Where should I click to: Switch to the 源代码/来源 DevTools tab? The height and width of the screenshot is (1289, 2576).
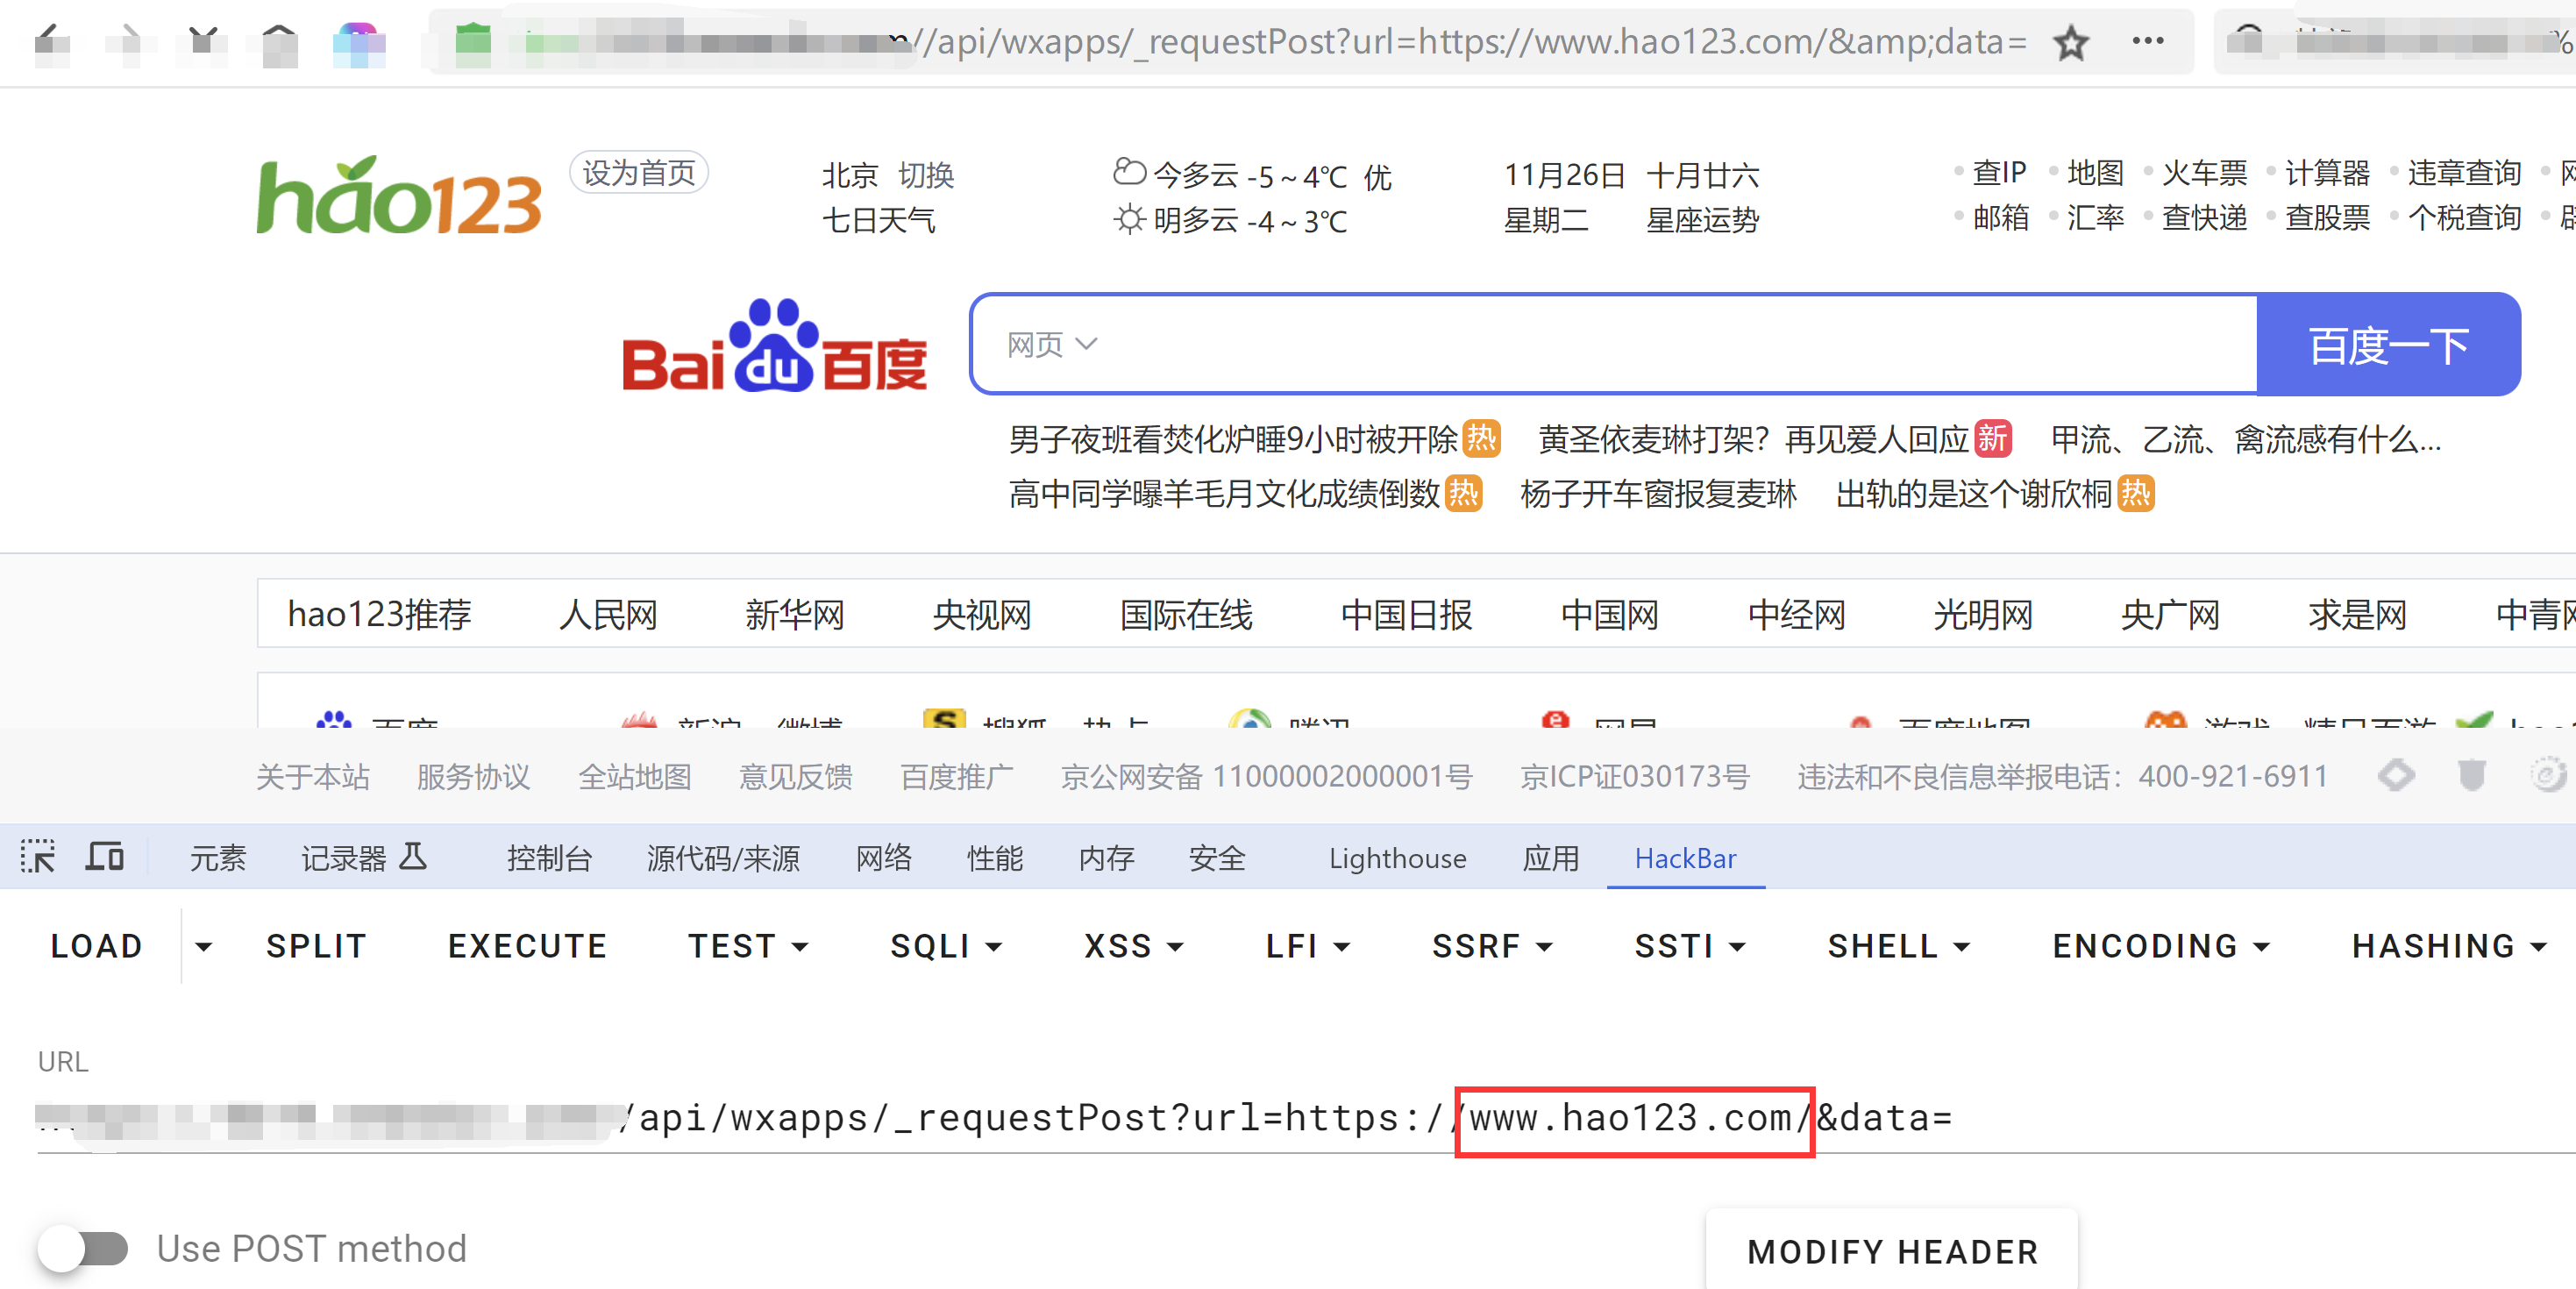pos(723,858)
